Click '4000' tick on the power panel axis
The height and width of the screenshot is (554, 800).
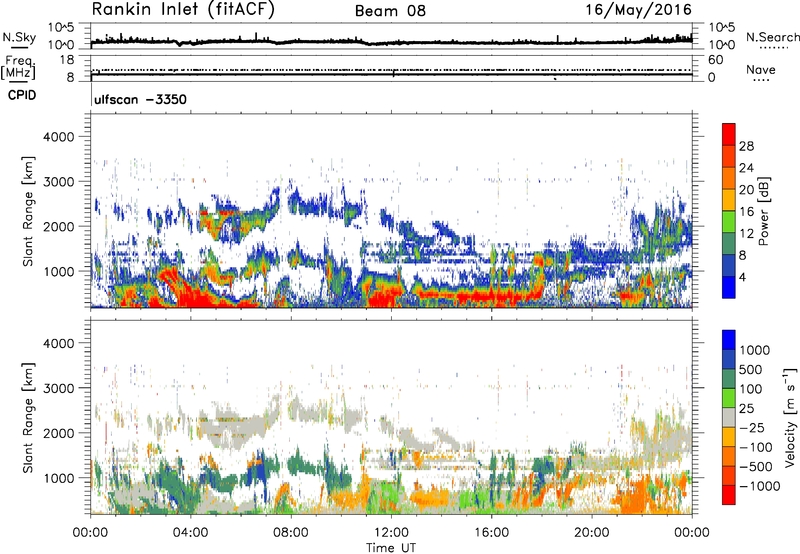59,137
